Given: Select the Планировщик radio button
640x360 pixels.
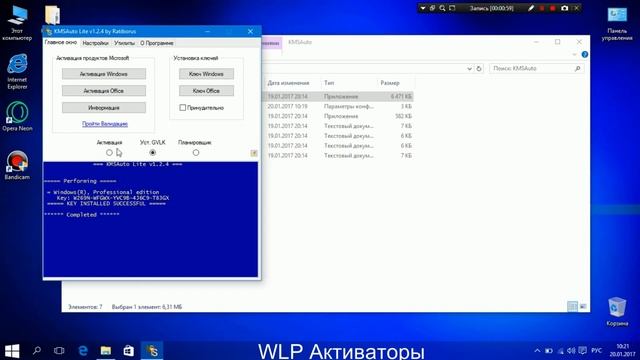Looking at the screenshot, I should pos(196,153).
